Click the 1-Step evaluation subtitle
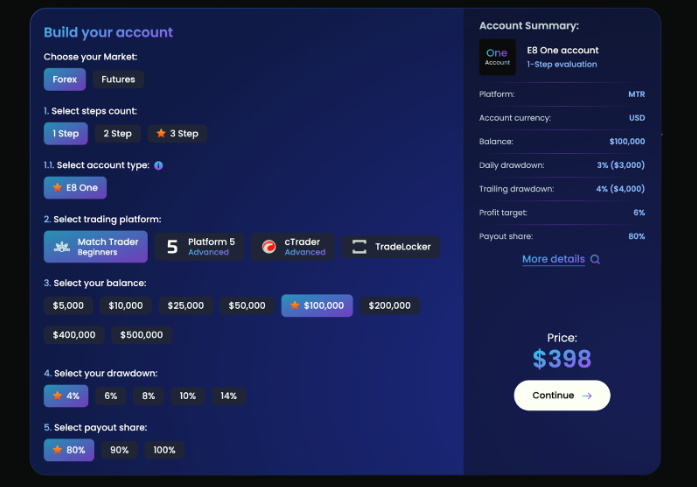The height and width of the screenshot is (487, 697). pyautogui.click(x=562, y=64)
